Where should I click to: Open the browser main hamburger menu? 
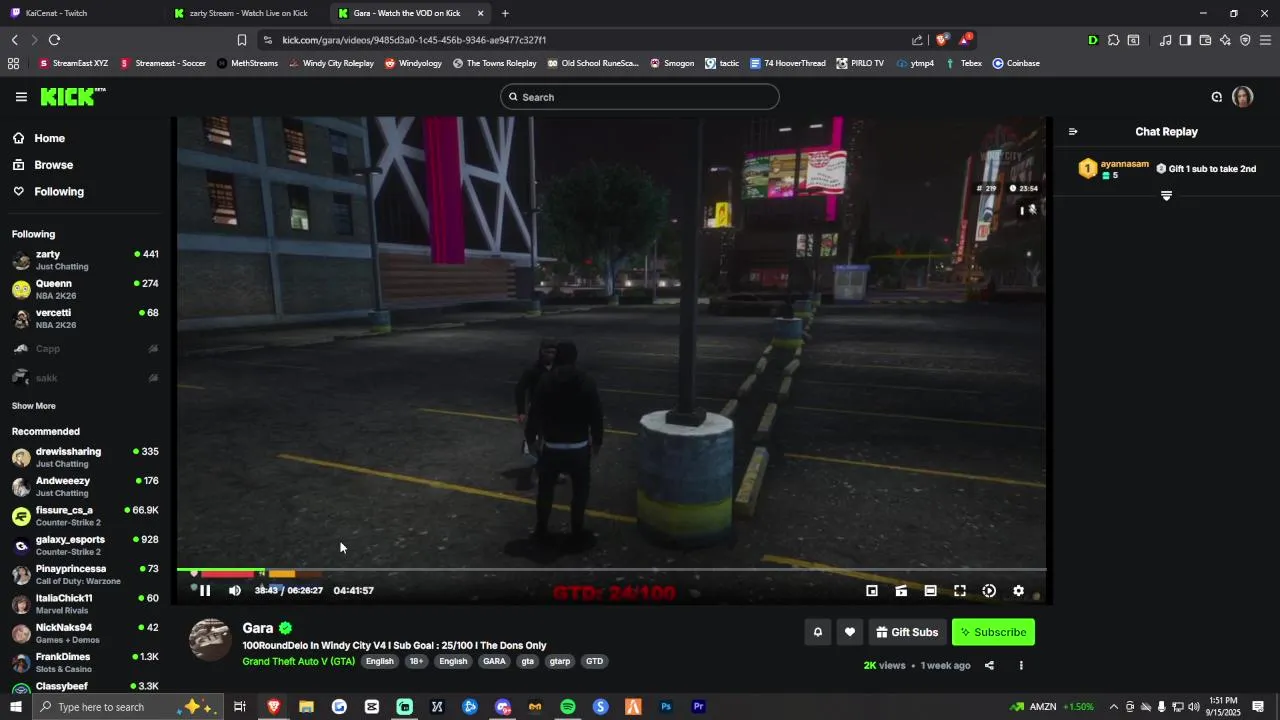click(x=1265, y=40)
